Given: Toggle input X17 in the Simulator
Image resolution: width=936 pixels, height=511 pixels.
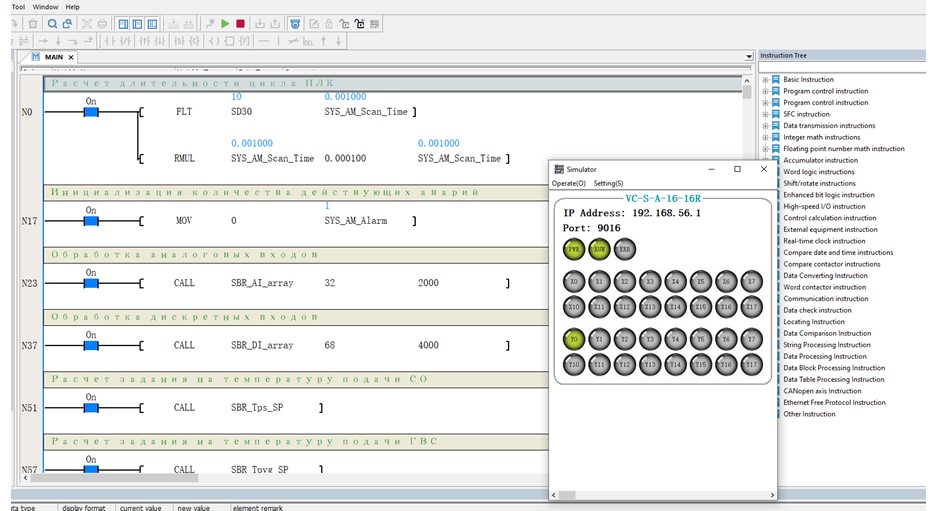Looking at the screenshot, I should [x=752, y=307].
